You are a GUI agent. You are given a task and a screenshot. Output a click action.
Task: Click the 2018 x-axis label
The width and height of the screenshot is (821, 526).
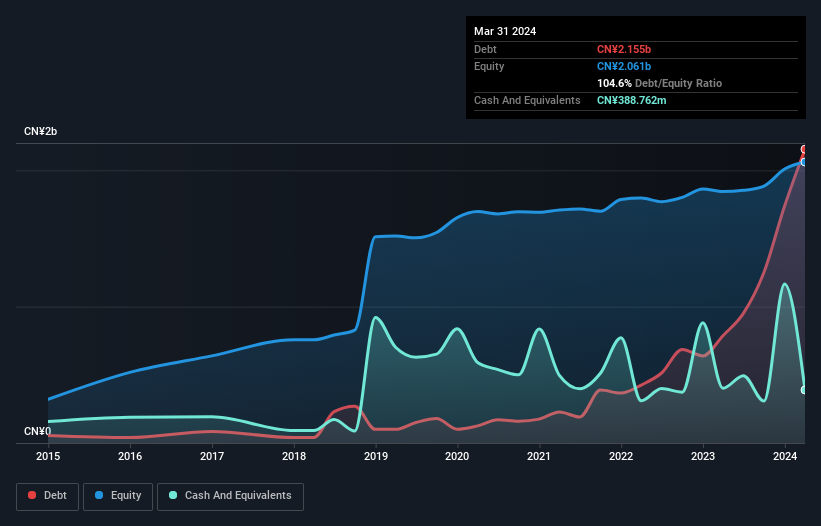point(294,456)
